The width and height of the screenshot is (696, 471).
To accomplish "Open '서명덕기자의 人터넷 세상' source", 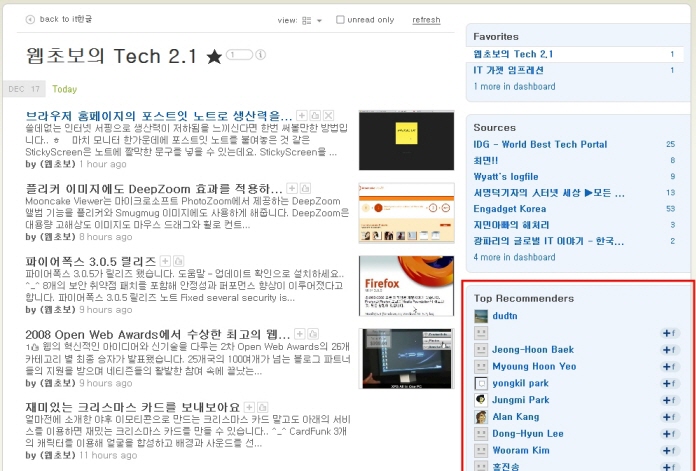I will pos(549,193).
